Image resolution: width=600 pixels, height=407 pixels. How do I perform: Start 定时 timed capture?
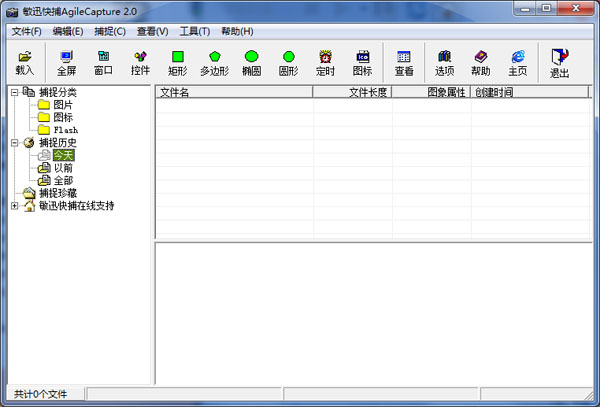tap(325, 63)
